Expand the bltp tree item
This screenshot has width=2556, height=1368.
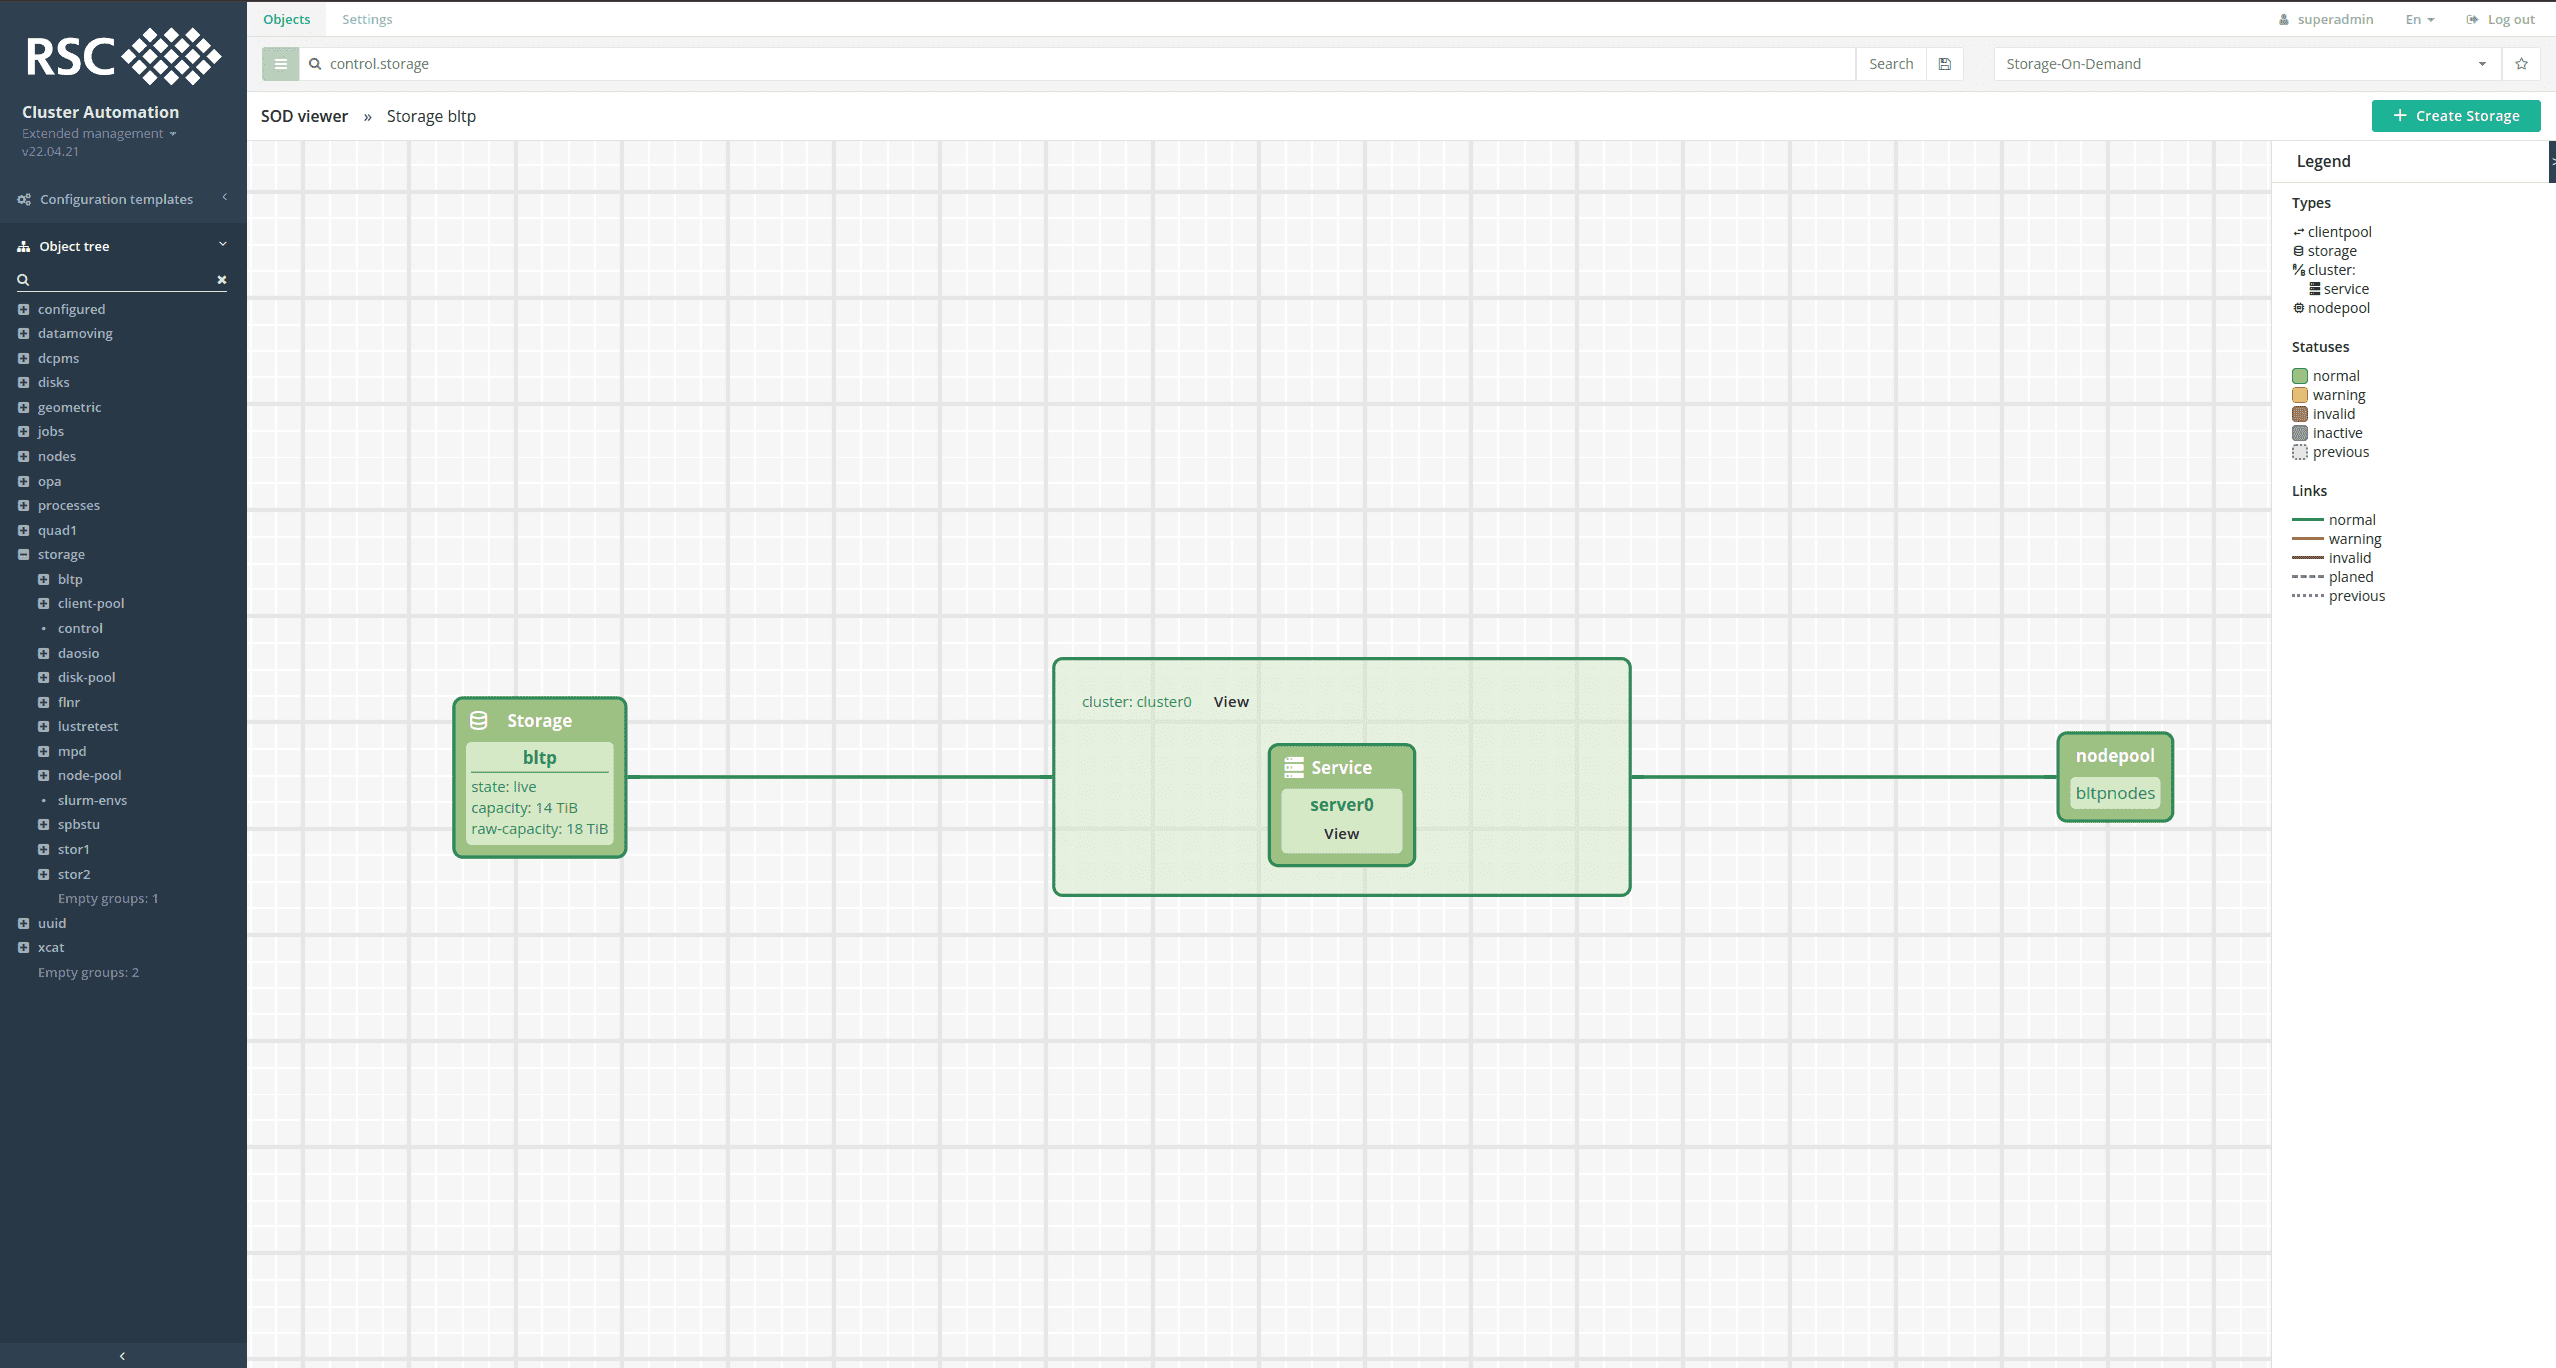pos(43,579)
